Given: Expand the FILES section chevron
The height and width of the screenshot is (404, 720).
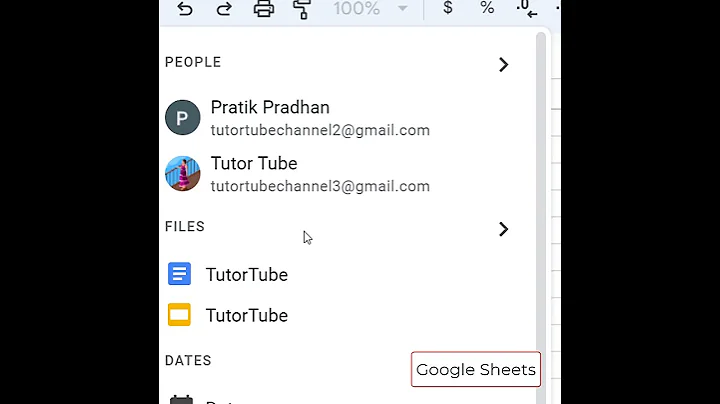Looking at the screenshot, I should point(503,229).
